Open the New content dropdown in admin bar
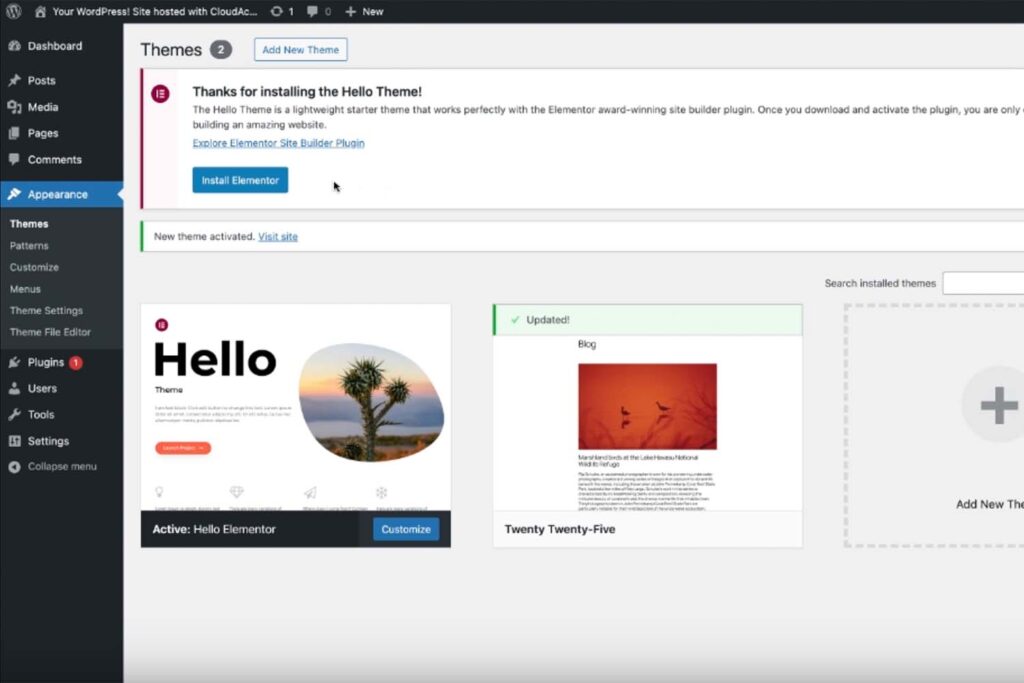Image resolution: width=1024 pixels, height=683 pixels. tap(364, 11)
